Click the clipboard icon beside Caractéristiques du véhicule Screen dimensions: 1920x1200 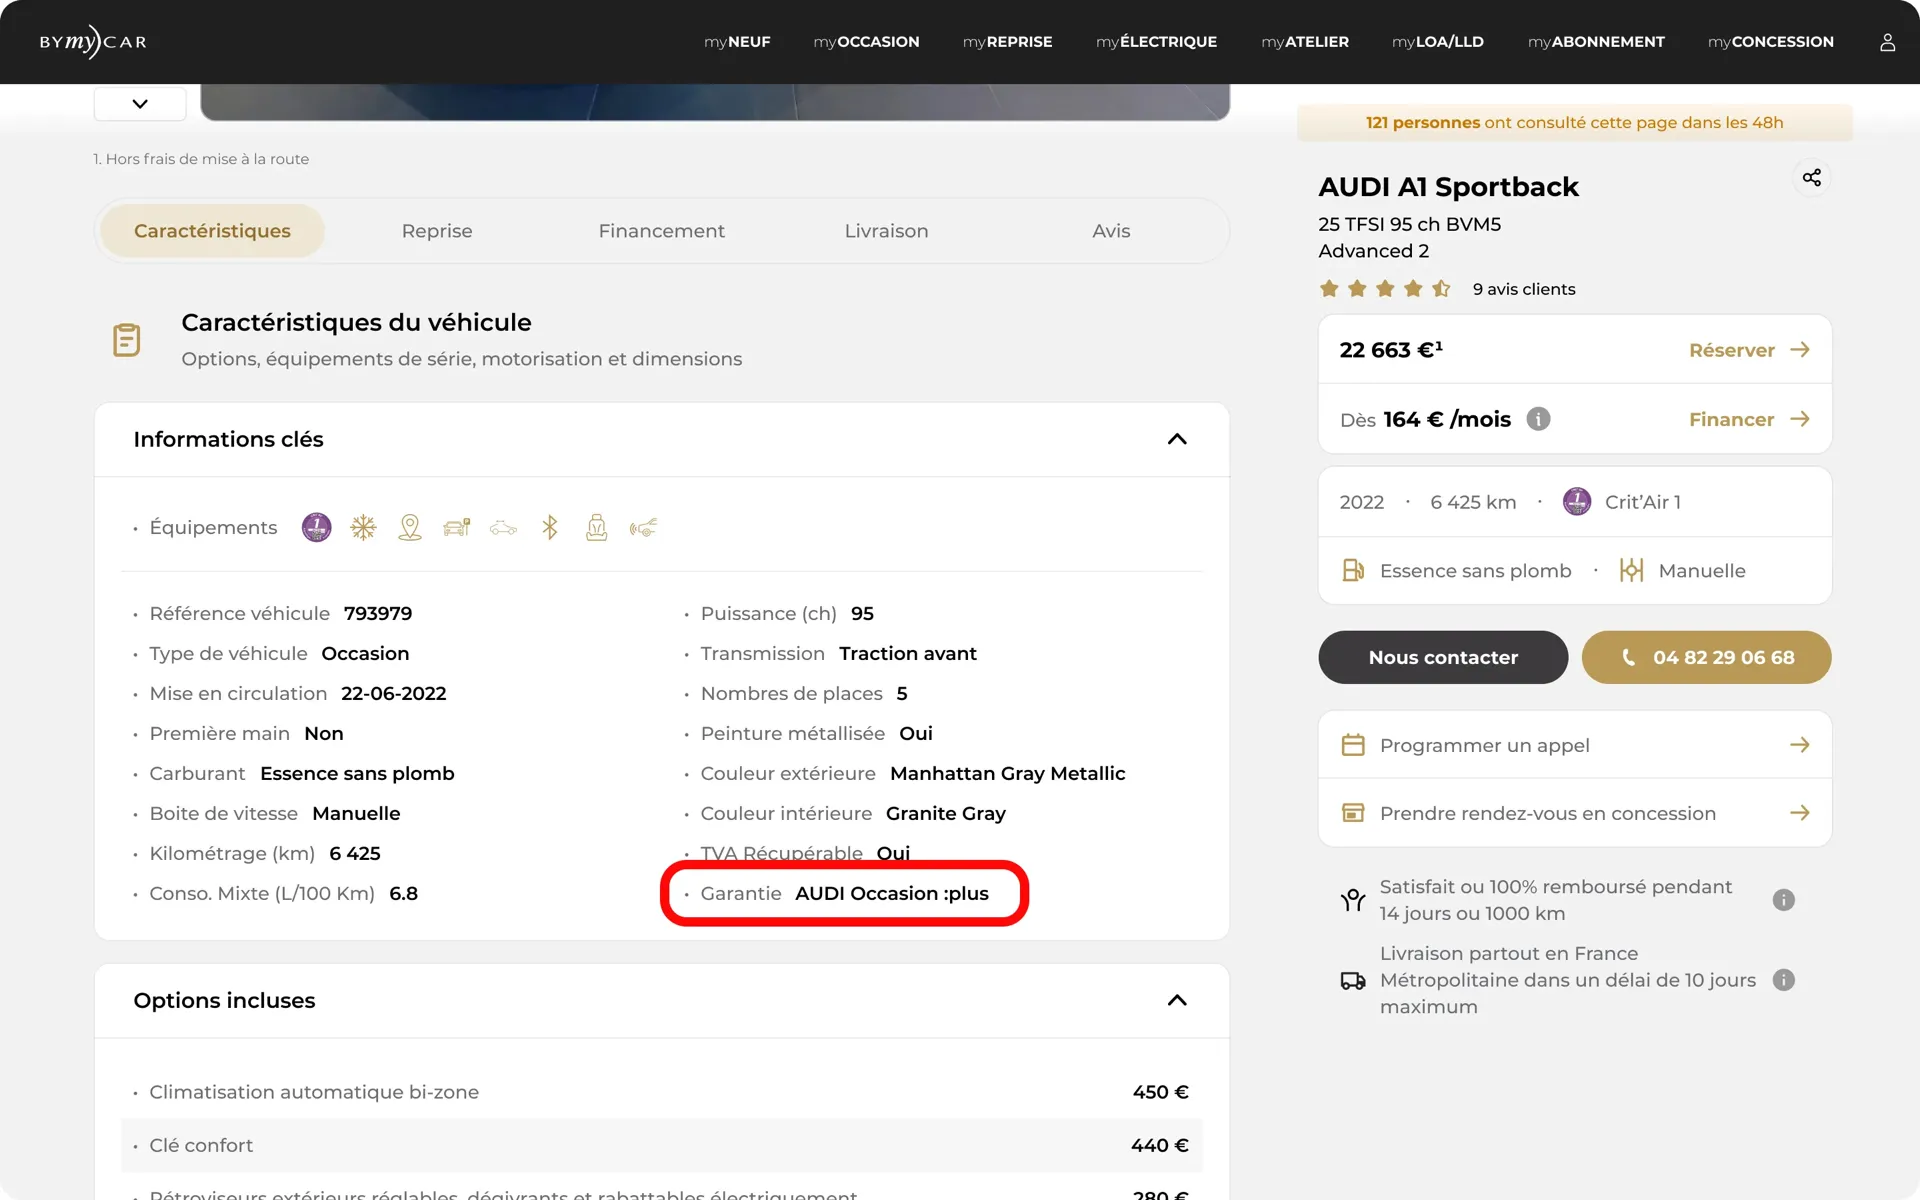pyautogui.click(x=127, y=340)
